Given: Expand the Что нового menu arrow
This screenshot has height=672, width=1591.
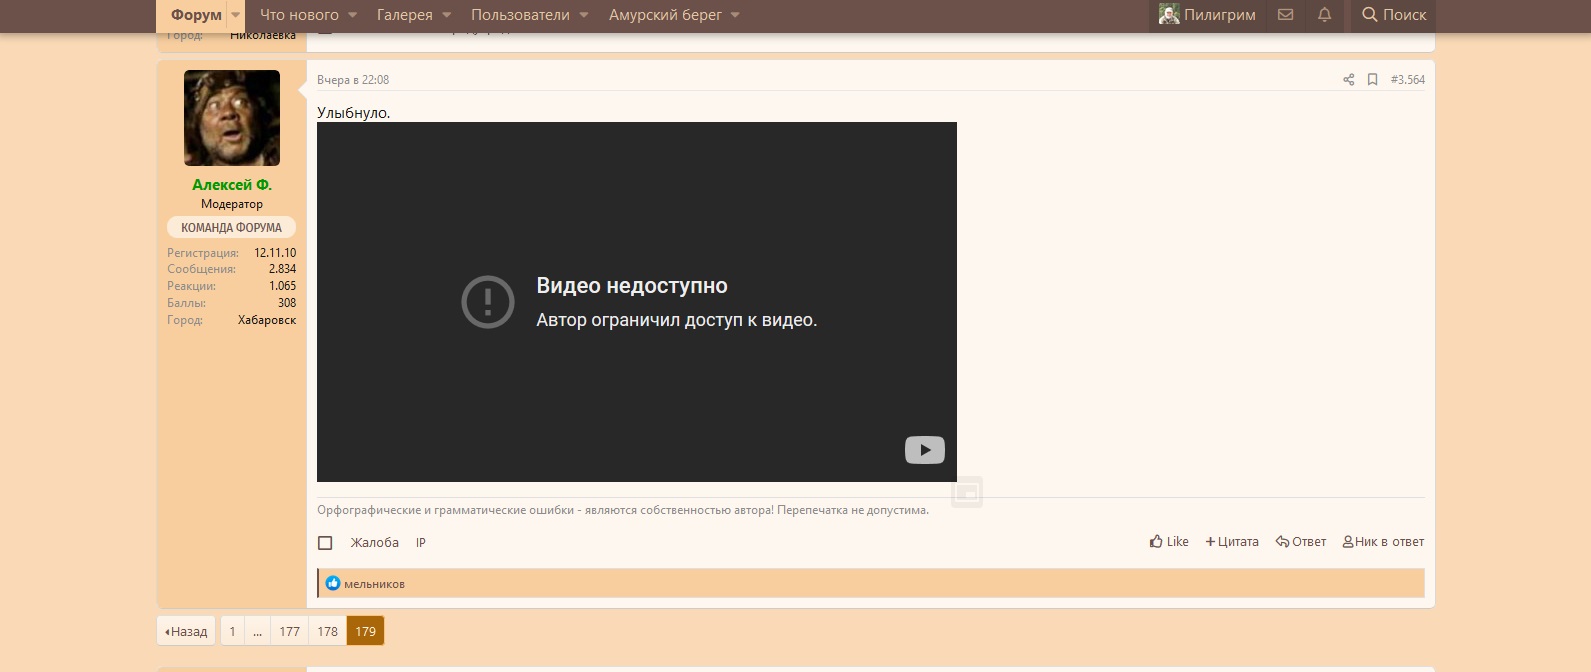Looking at the screenshot, I should pyautogui.click(x=352, y=15).
